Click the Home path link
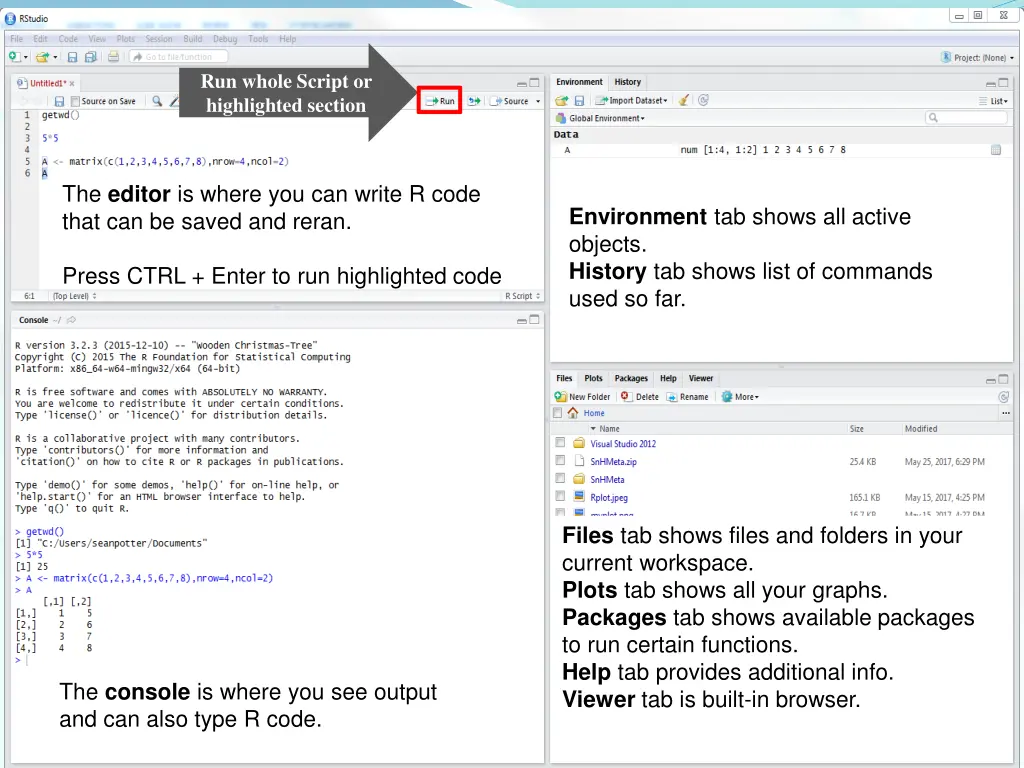 tap(594, 413)
